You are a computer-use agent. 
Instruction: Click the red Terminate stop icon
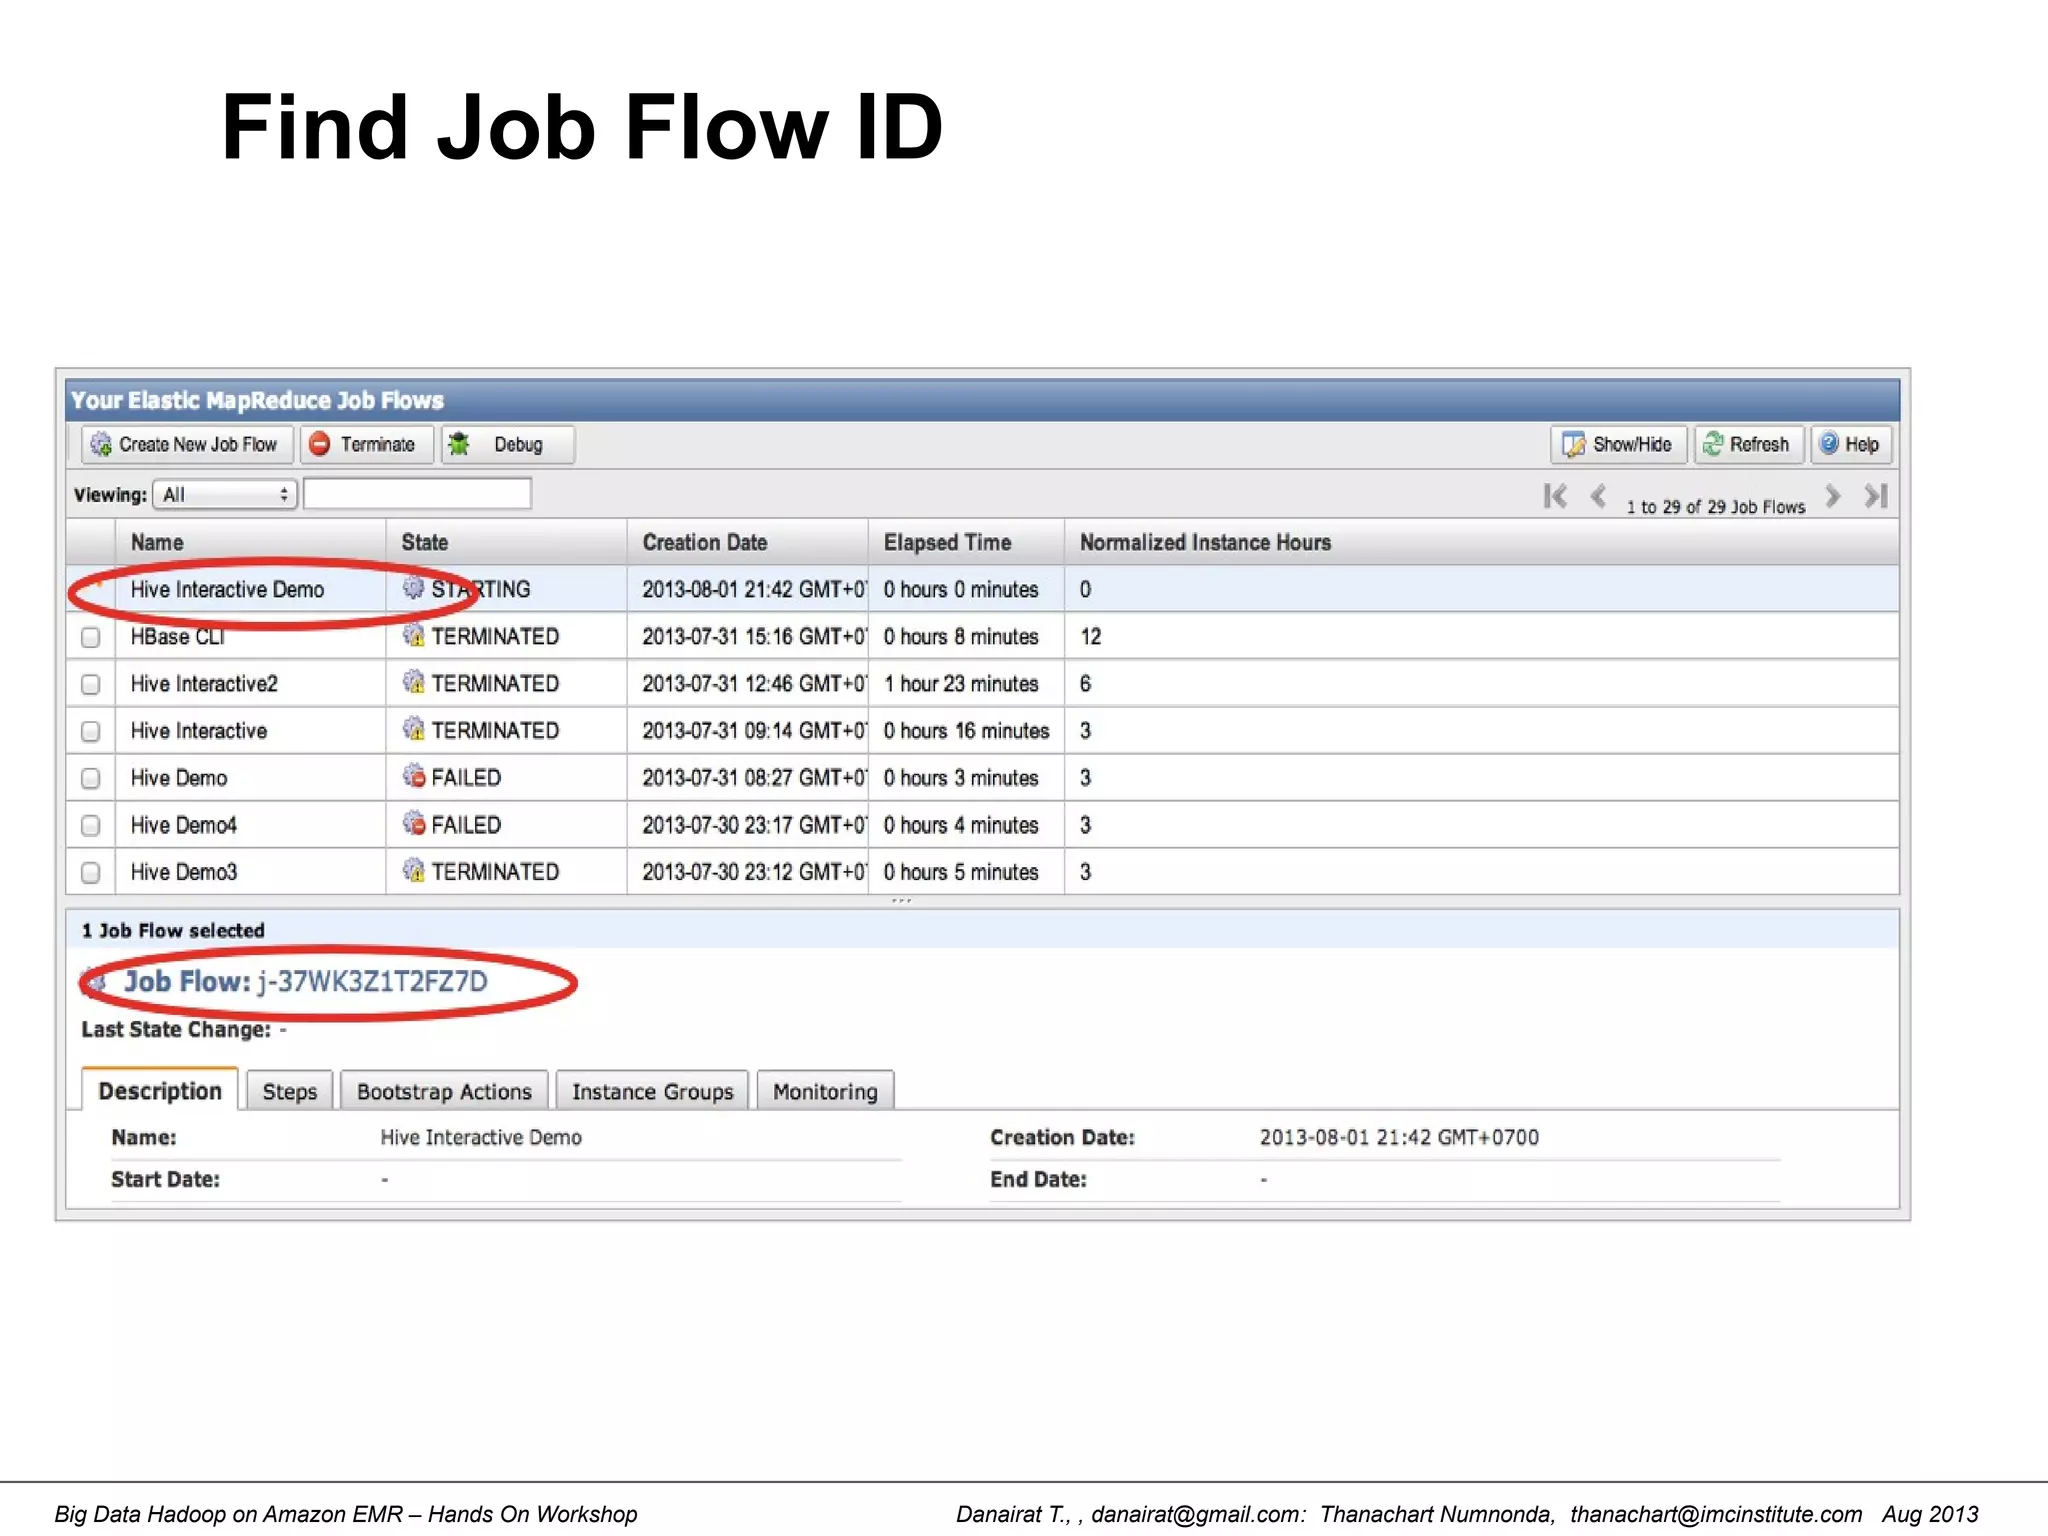(319, 444)
